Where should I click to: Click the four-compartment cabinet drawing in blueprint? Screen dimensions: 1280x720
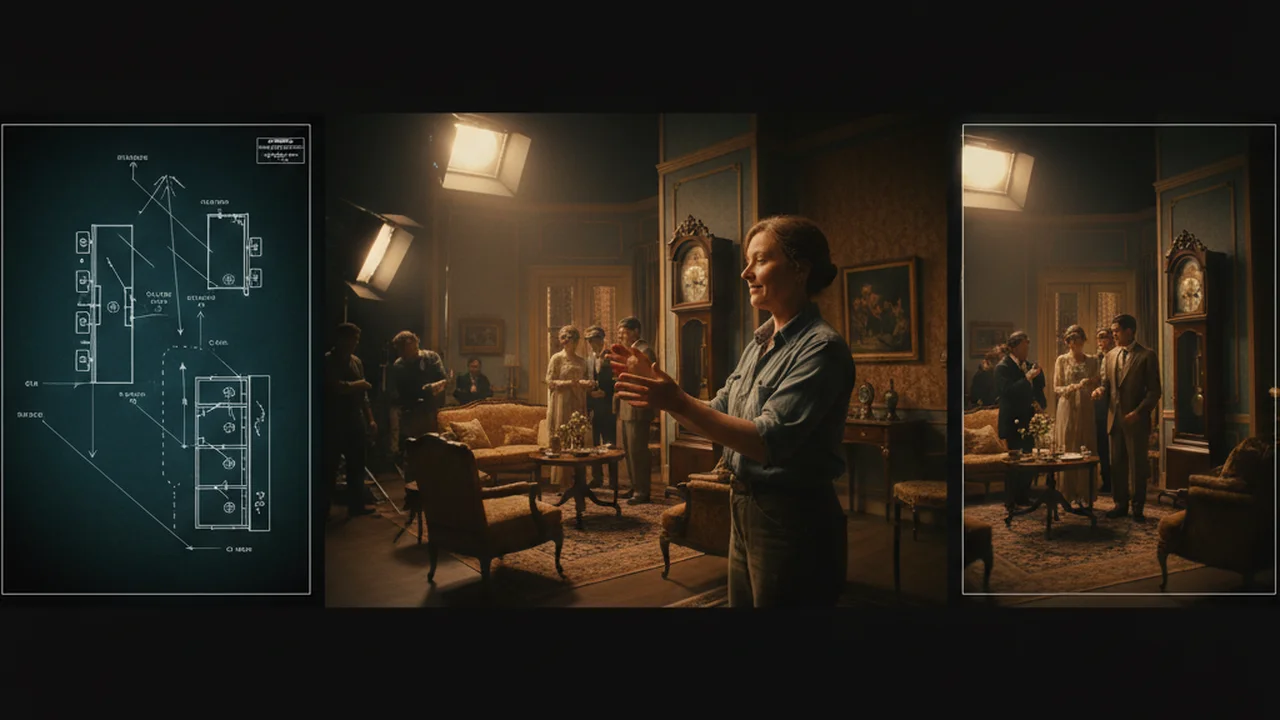pyautogui.click(x=232, y=452)
